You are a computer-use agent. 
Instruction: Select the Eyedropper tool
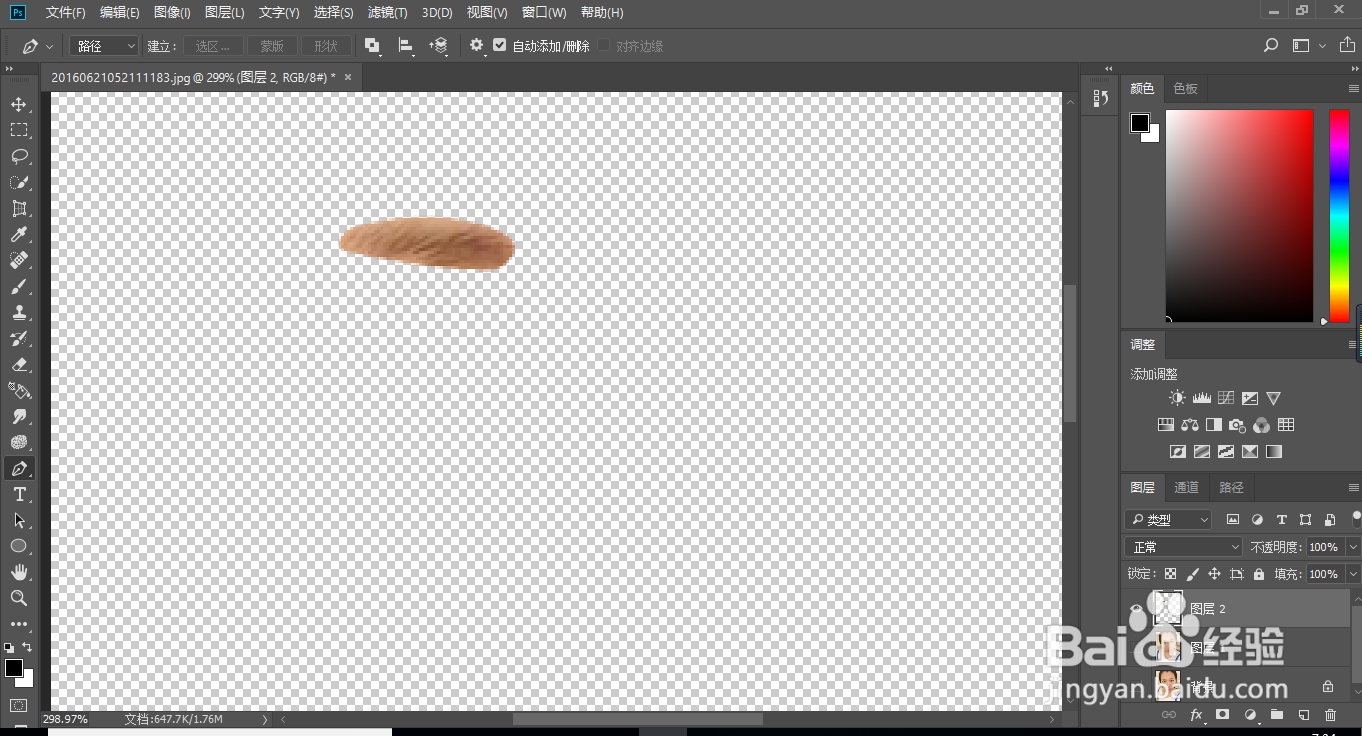[x=18, y=235]
